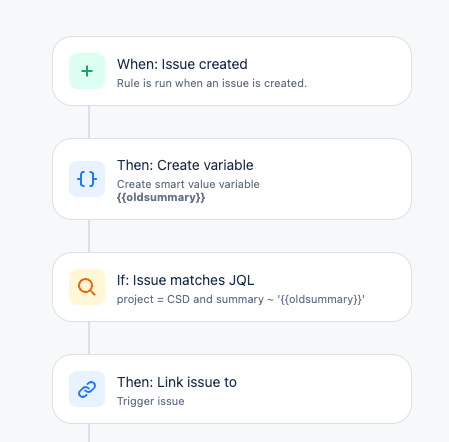Open the 'Then: Create variable' action title
The height and width of the screenshot is (442, 449).
pyautogui.click(x=185, y=165)
